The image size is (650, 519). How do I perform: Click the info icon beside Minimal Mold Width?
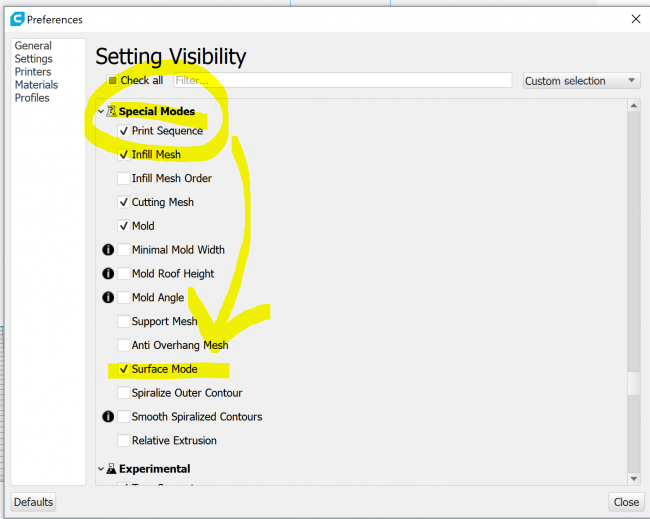point(107,250)
